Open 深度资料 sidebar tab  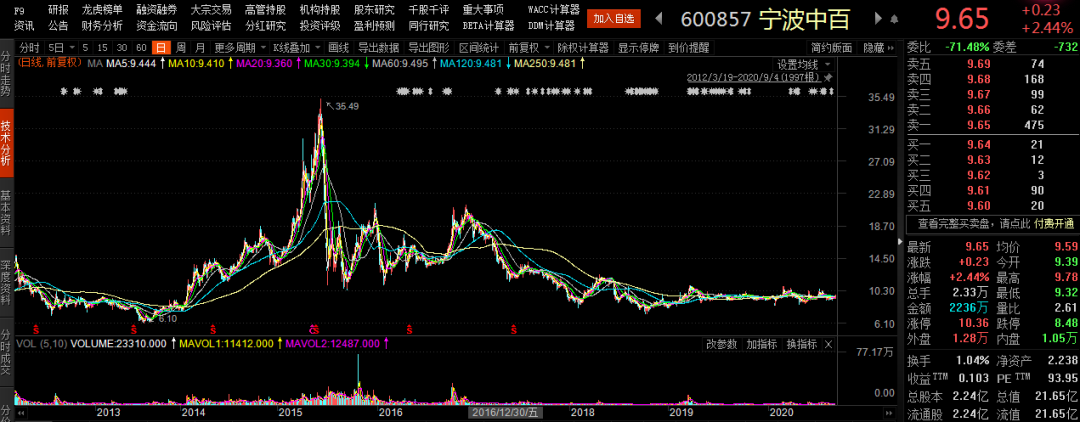(x=6, y=283)
